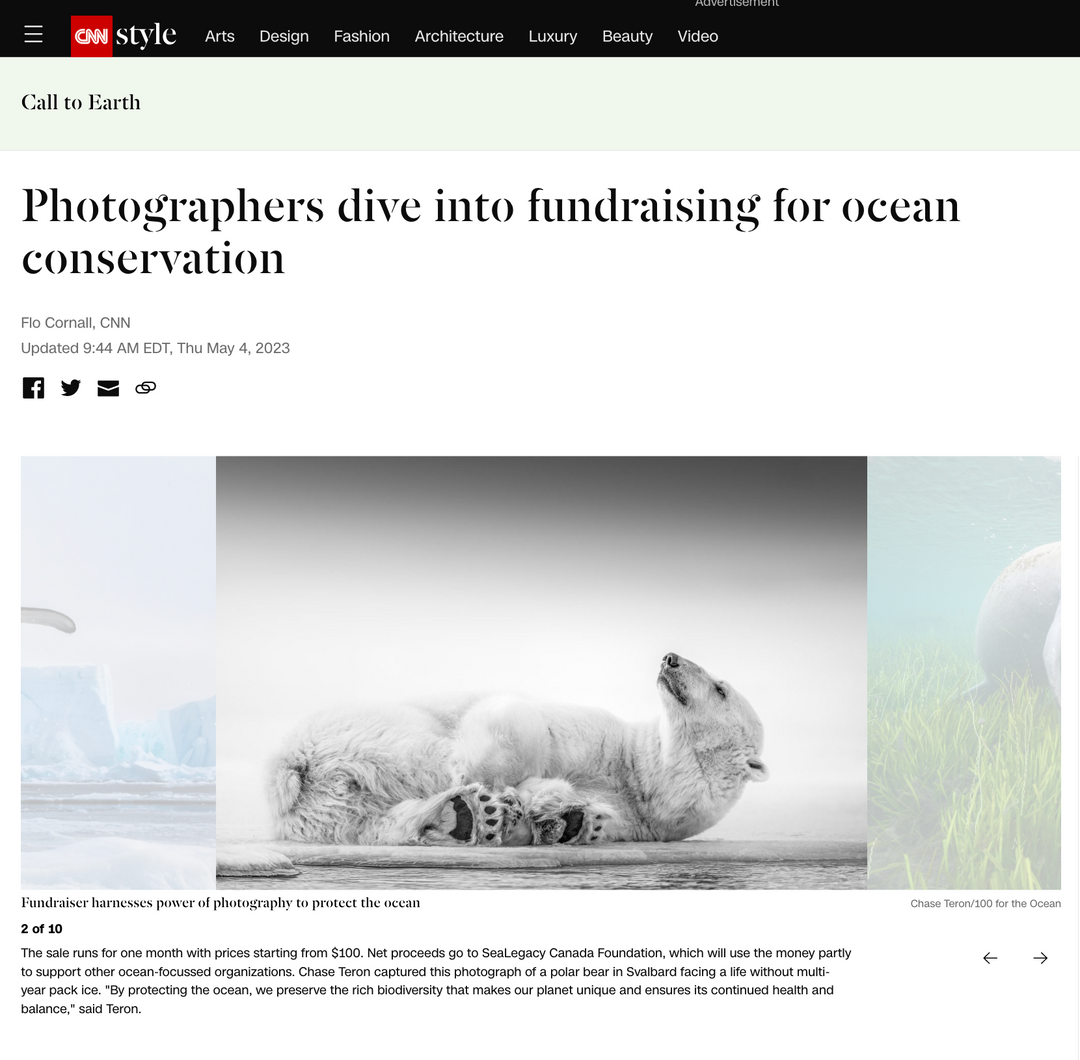Viewport: 1080px width, 1060px height.
Task: Go to previous gallery photo arrow
Action: (990, 958)
